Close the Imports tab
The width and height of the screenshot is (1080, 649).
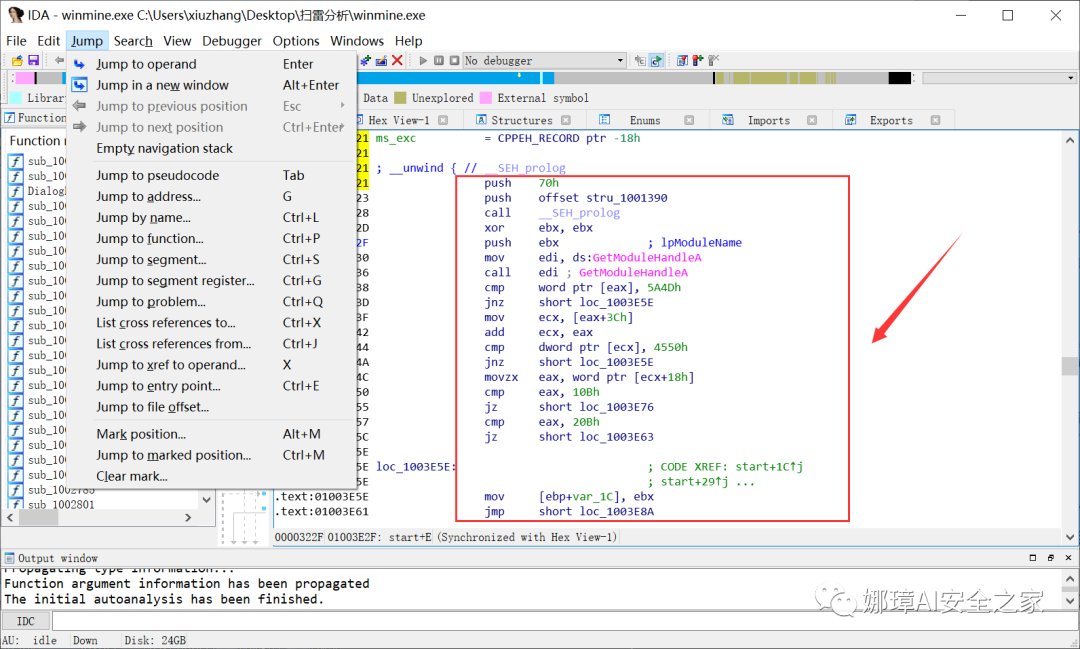point(812,121)
